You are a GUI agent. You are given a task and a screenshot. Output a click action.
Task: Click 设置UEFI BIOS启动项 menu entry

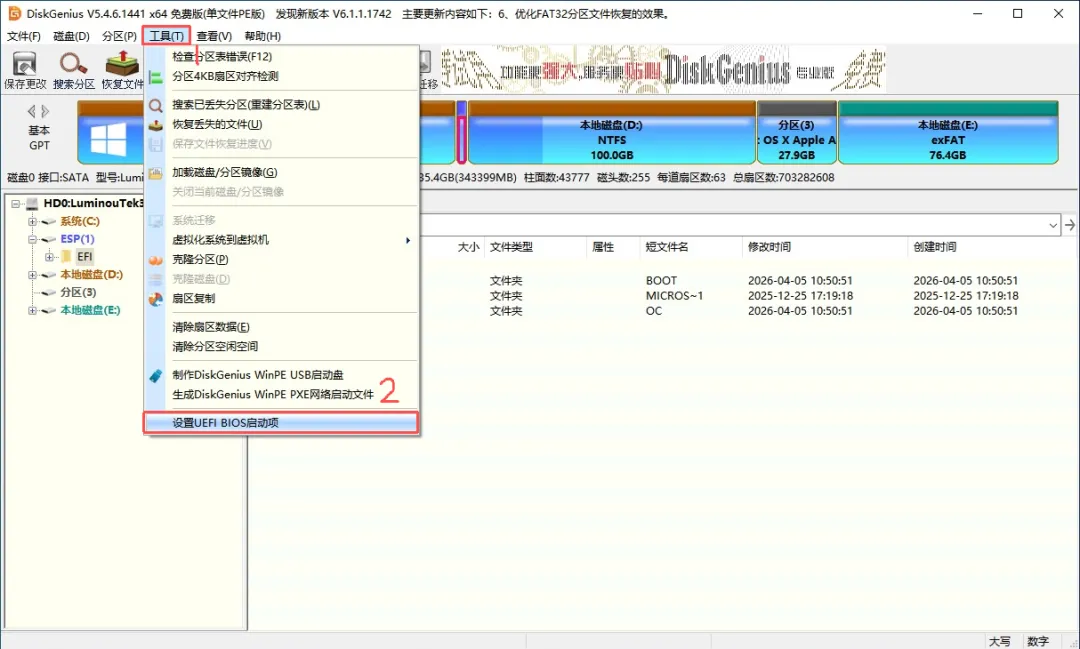pyautogui.click(x=282, y=422)
